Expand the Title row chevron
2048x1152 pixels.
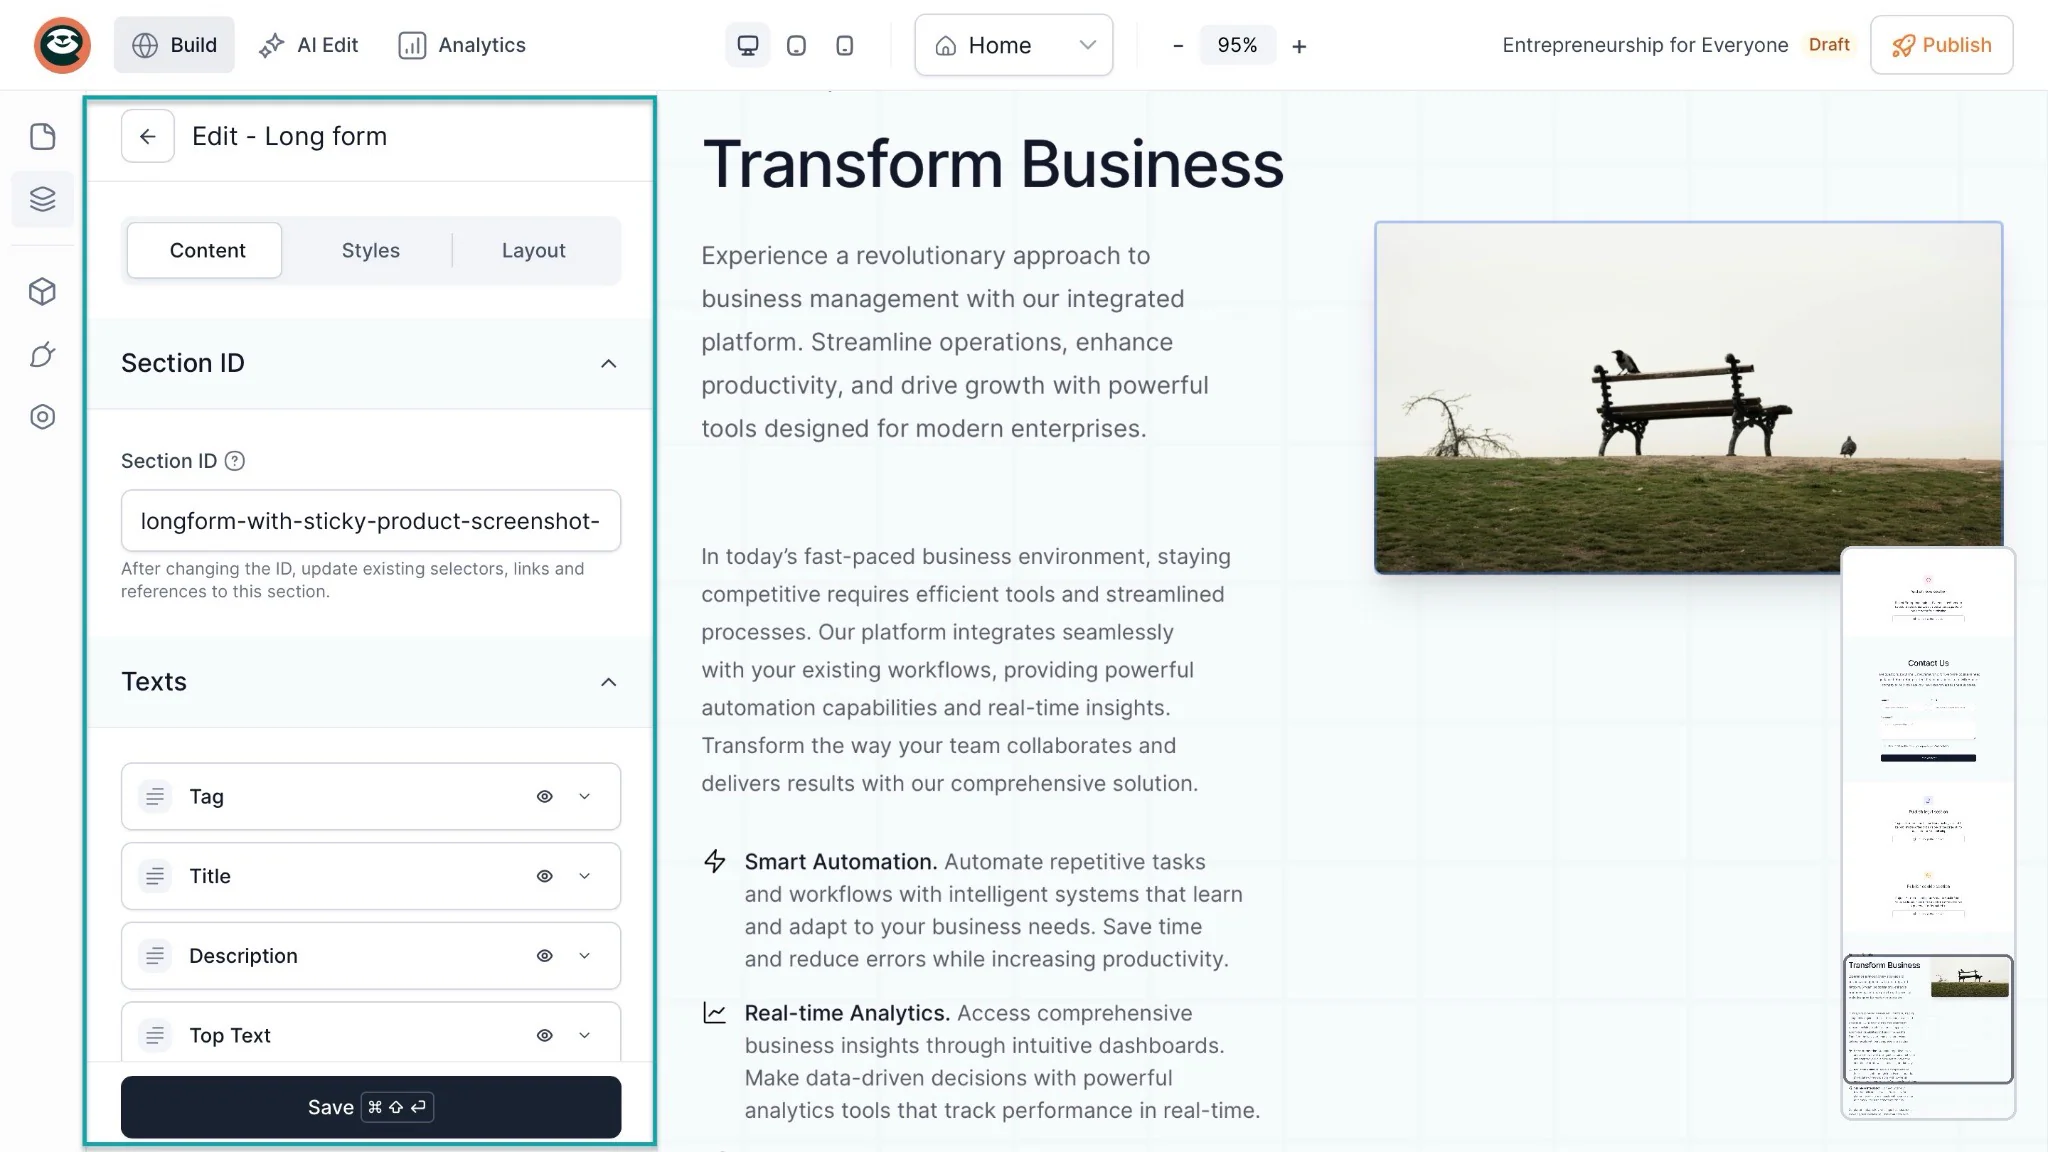pos(585,876)
